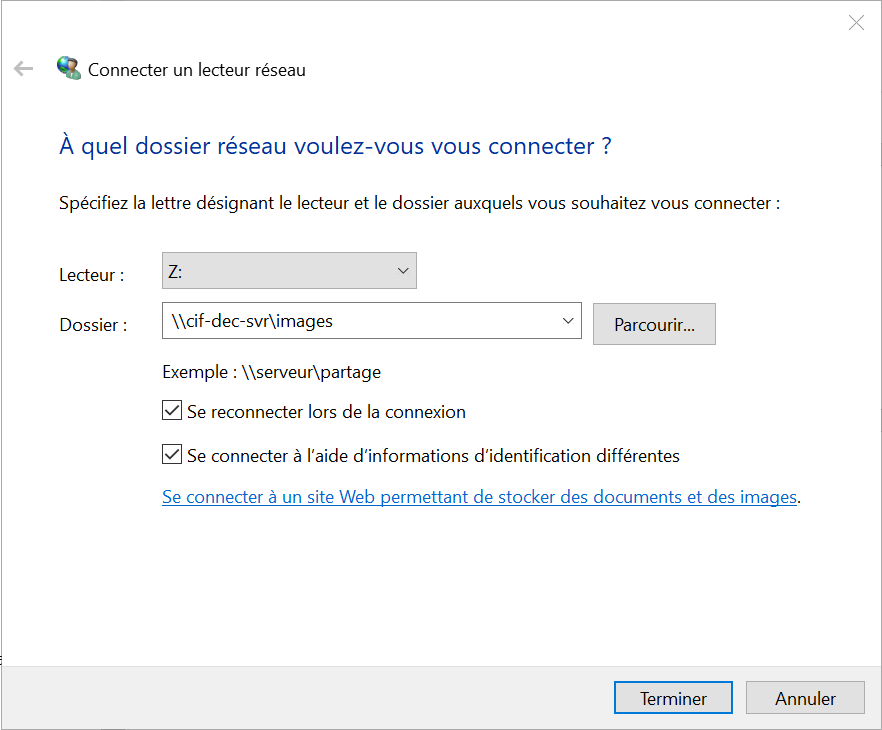Click the "À quel dossier réseau" heading
The image size is (882, 730).
tap(335, 146)
